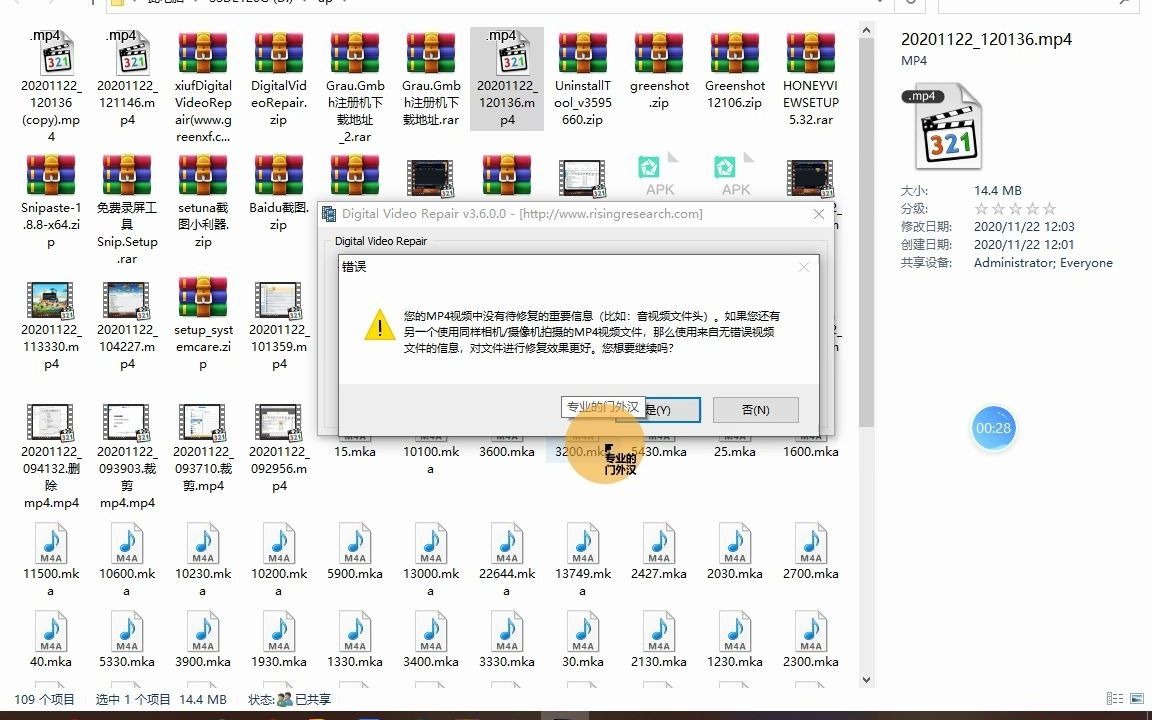Click 否(N) to cancel the repair

pos(755,409)
